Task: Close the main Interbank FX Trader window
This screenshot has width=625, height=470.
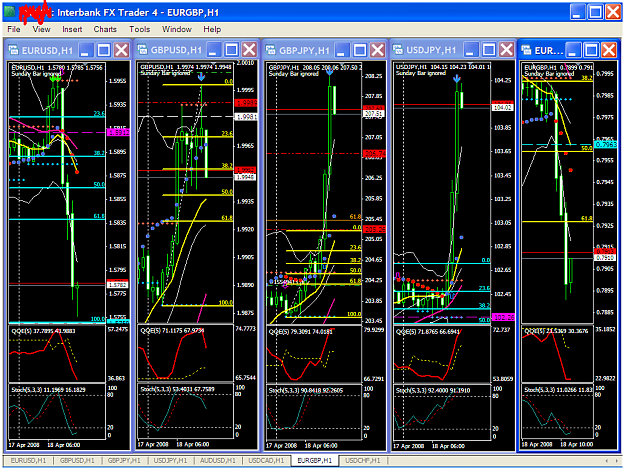Action: (x=613, y=12)
